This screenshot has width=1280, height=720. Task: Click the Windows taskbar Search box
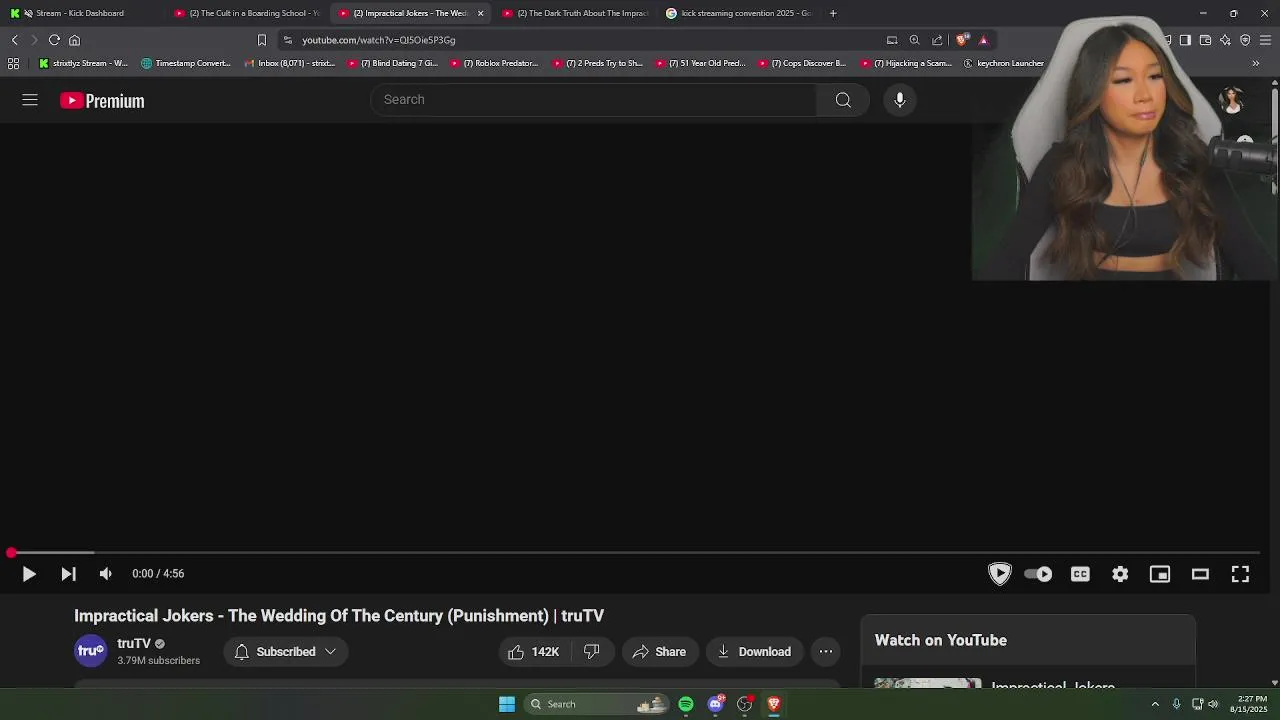coord(598,704)
